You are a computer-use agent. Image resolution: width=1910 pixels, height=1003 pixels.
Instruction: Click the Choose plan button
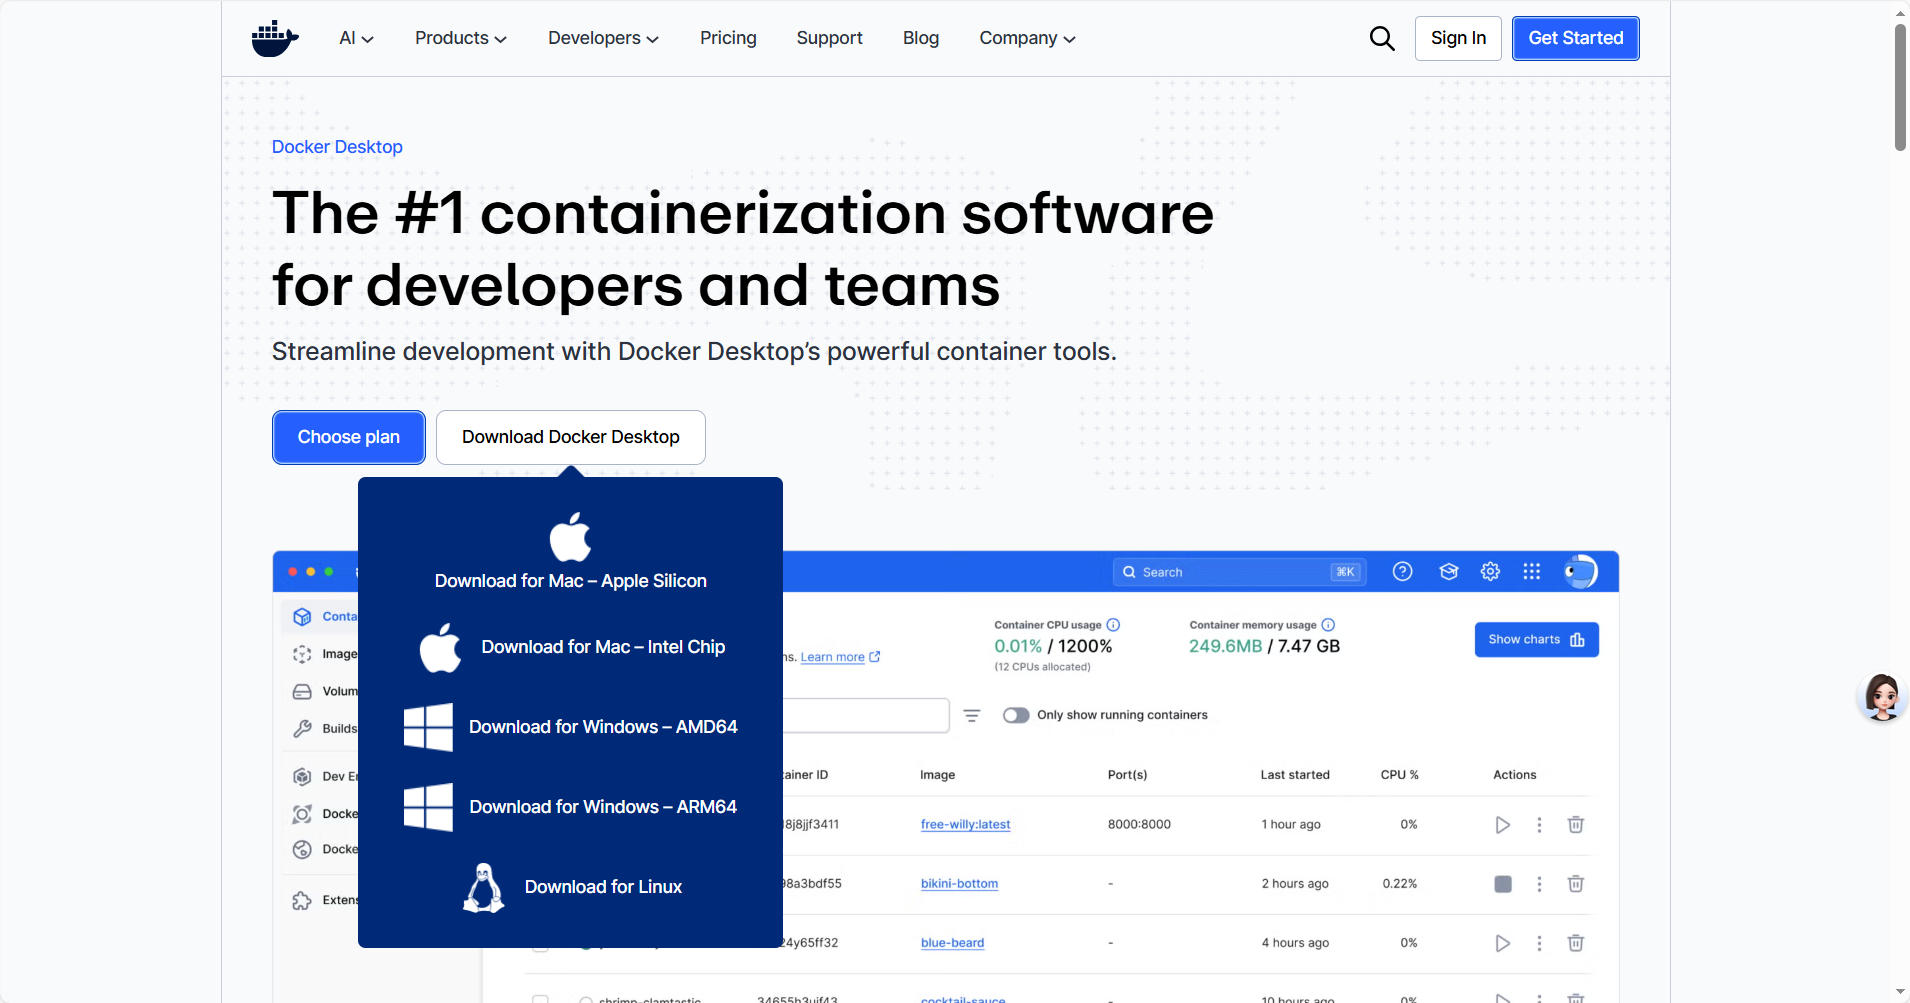[x=349, y=437]
